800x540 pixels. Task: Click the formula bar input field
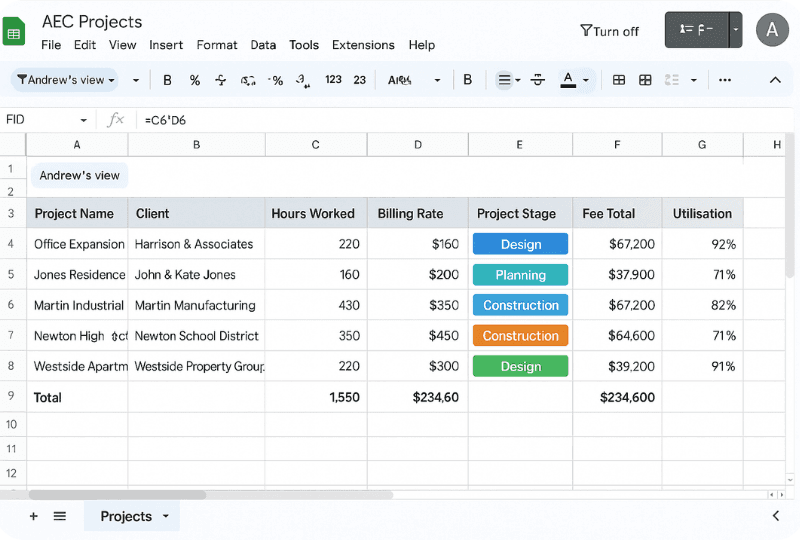(x=459, y=120)
